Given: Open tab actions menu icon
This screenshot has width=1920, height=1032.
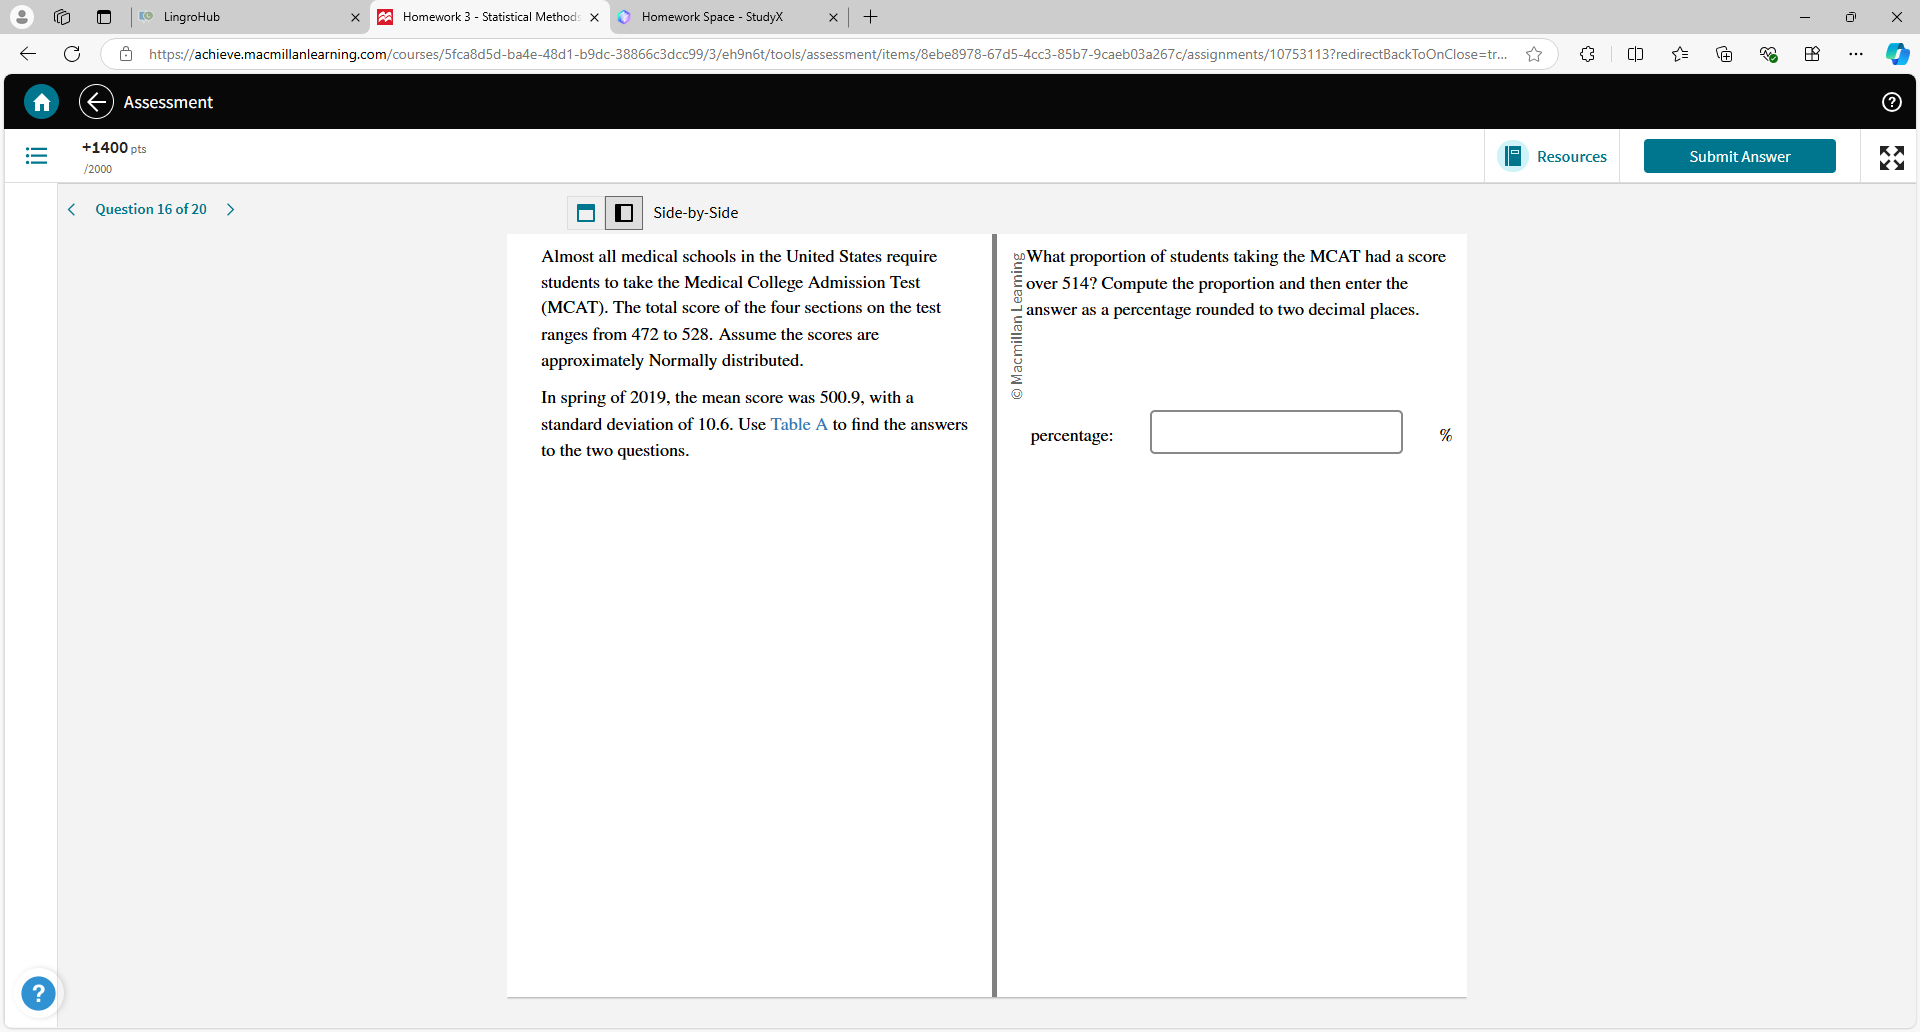Looking at the screenshot, I should click(104, 17).
